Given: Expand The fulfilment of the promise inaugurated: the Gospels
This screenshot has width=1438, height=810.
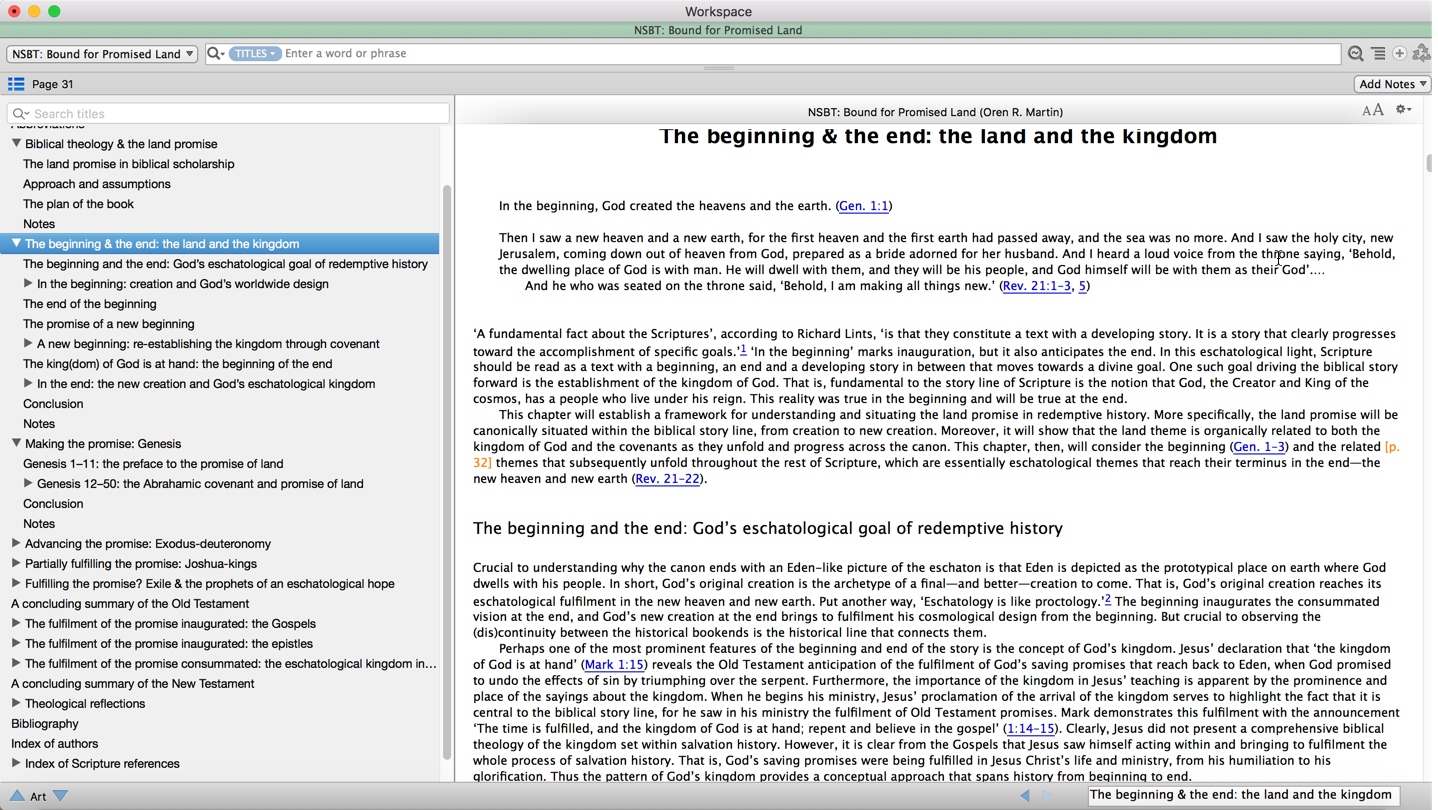Looking at the screenshot, I should tap(16, 624).
